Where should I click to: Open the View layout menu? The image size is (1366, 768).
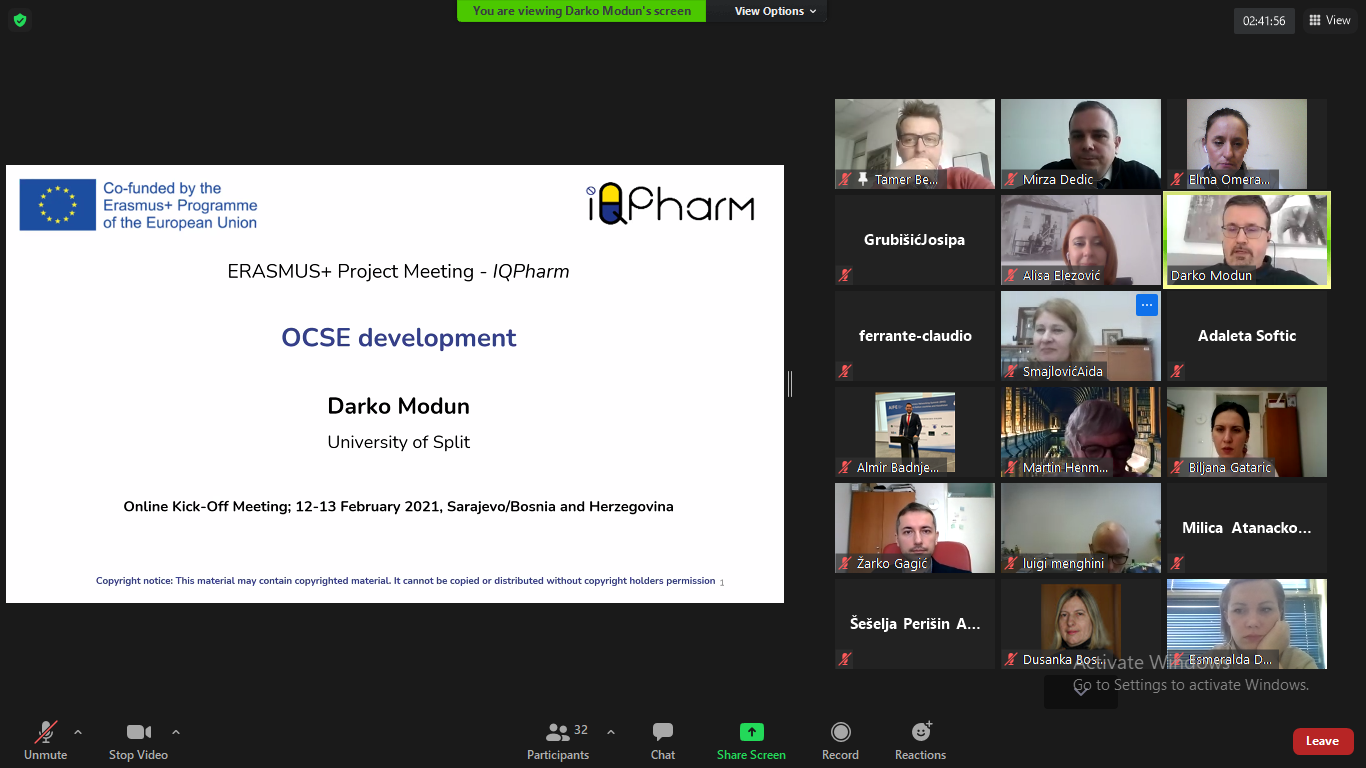[1329, 20]
